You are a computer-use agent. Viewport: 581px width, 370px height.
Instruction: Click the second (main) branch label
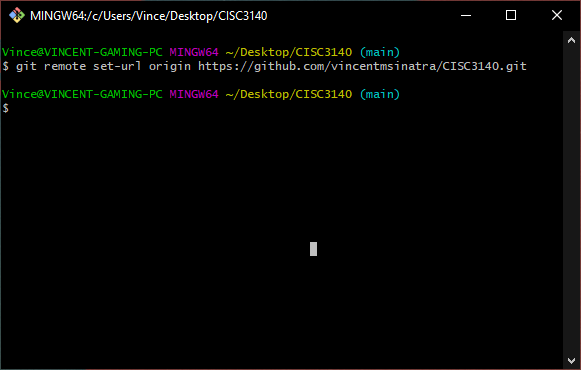[x=380, y=94]
